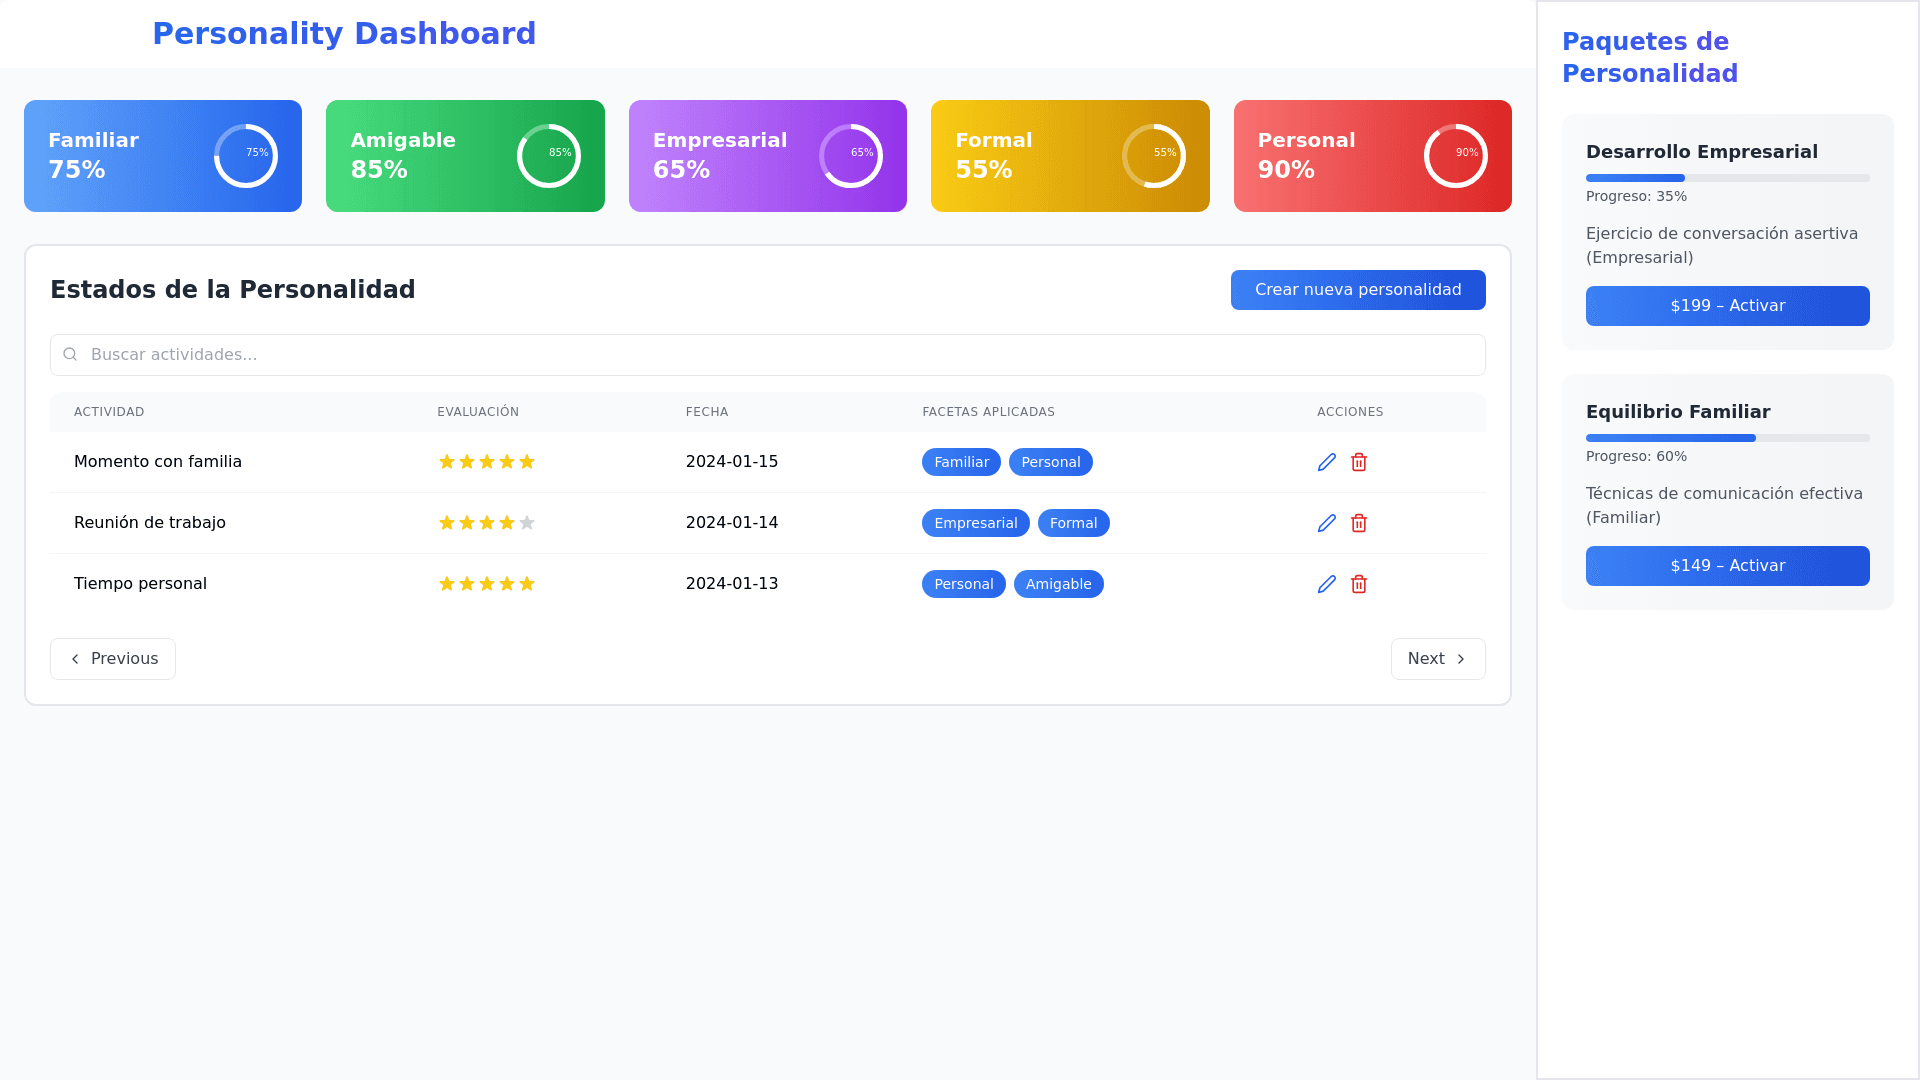Viewport: 1920px width, 1080px height.
Task: Click Desarrollo Empresarial progress bar
Action: pyautogui.click(x=1727, y=178)
